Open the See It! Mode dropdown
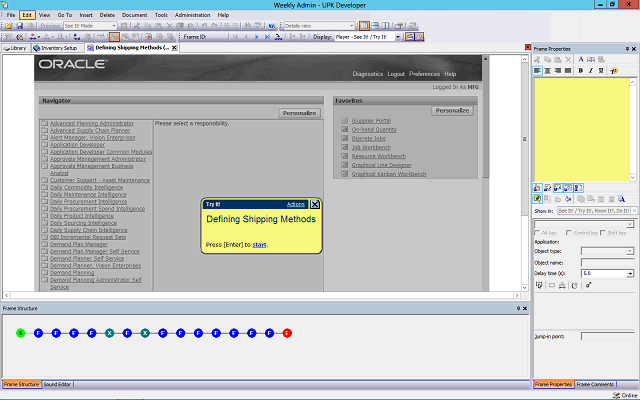The image size is (640, 400). (x=90, y=26)
